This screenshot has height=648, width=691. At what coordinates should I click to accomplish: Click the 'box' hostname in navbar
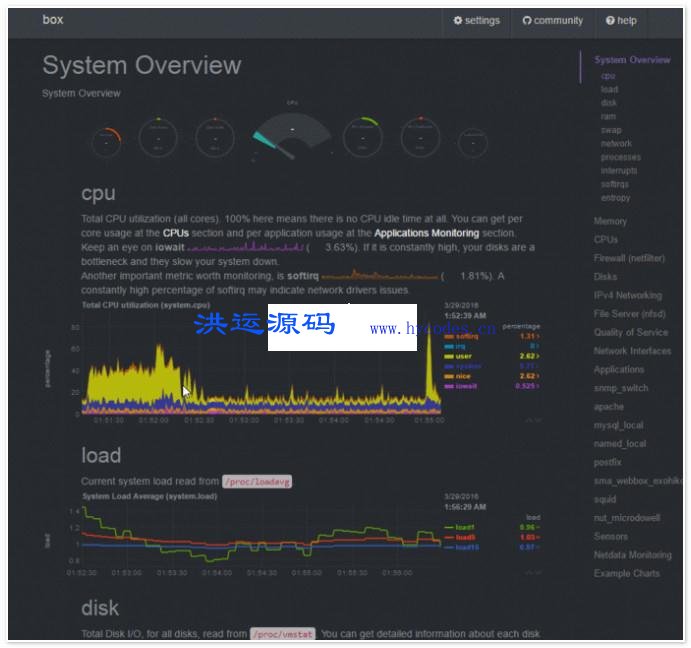[53, 19]
